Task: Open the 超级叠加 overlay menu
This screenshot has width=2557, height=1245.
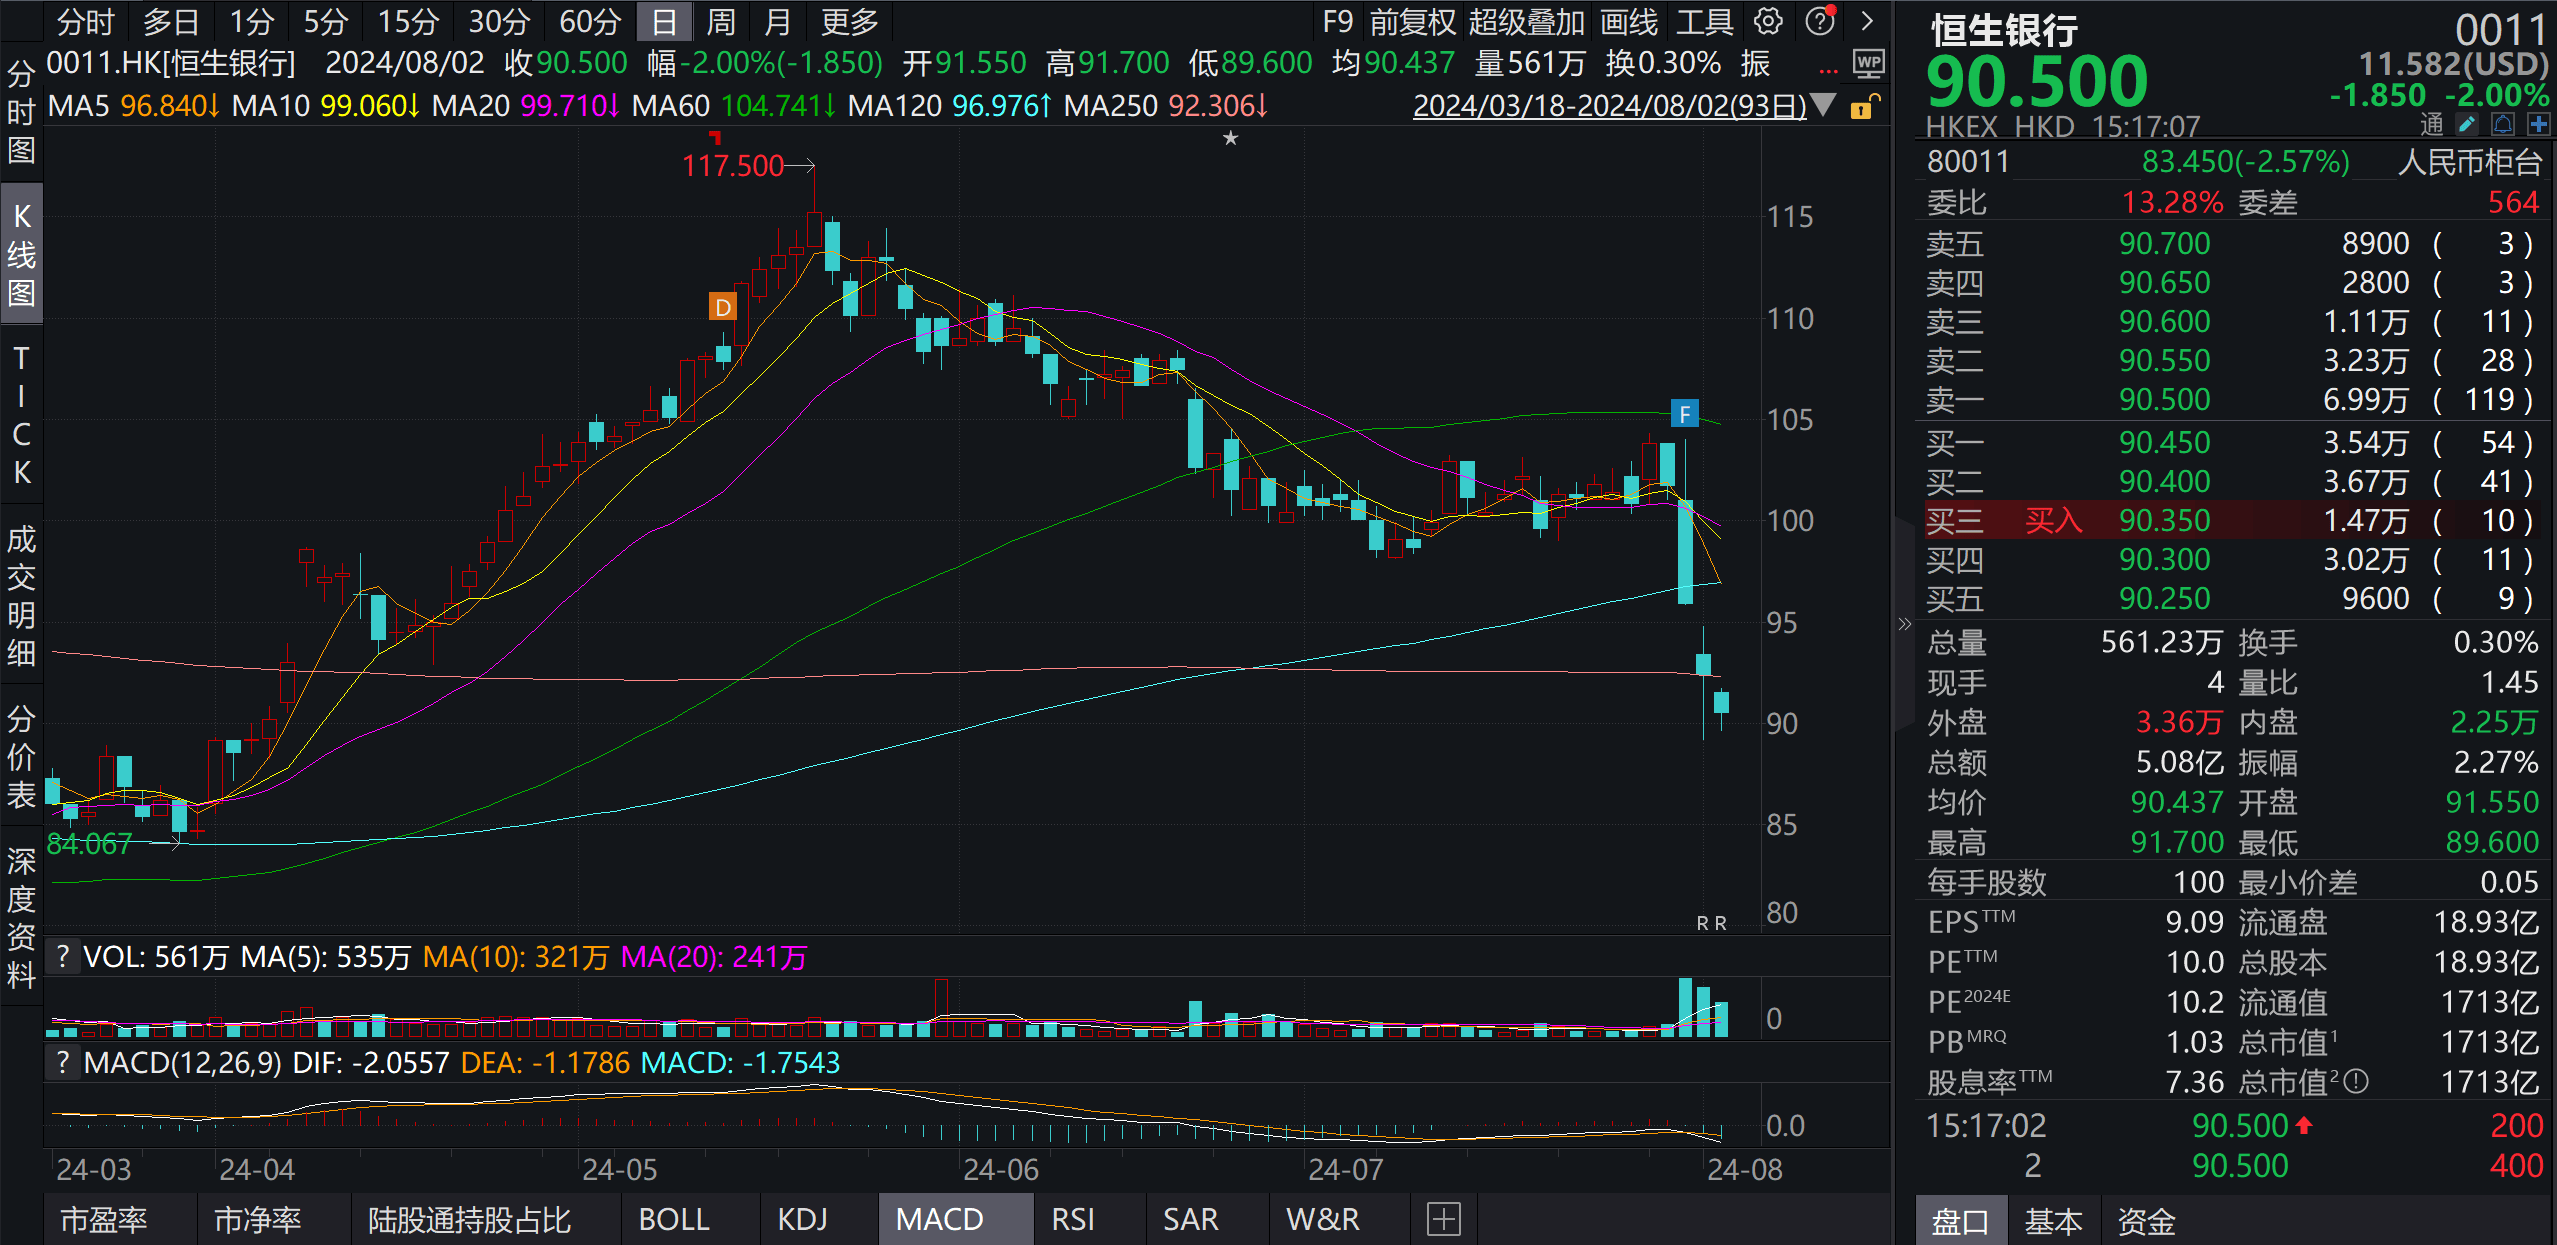Action: [x=1526, y=21]
